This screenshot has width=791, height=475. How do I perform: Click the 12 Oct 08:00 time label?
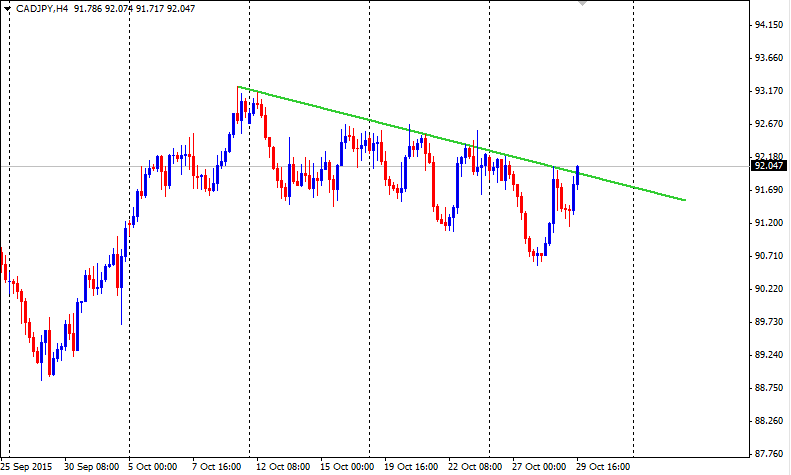click(283, 466)
